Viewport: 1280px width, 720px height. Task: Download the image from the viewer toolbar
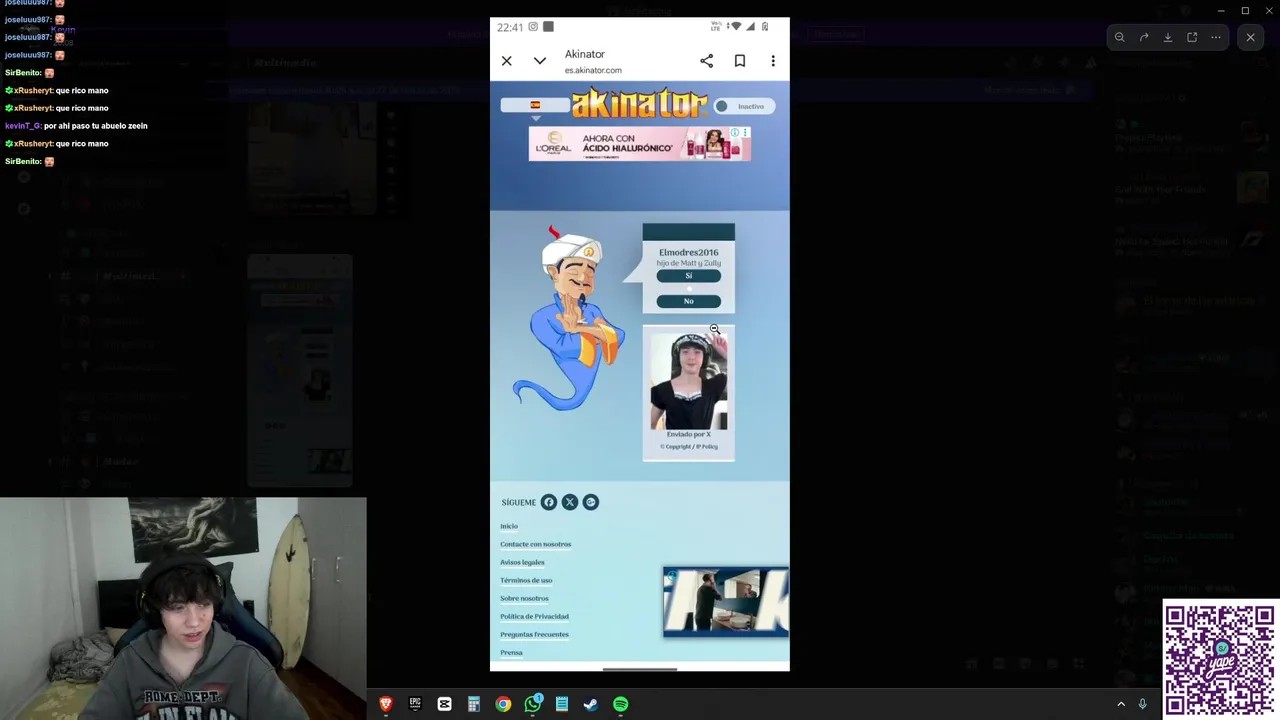[x=1168, y=38]
